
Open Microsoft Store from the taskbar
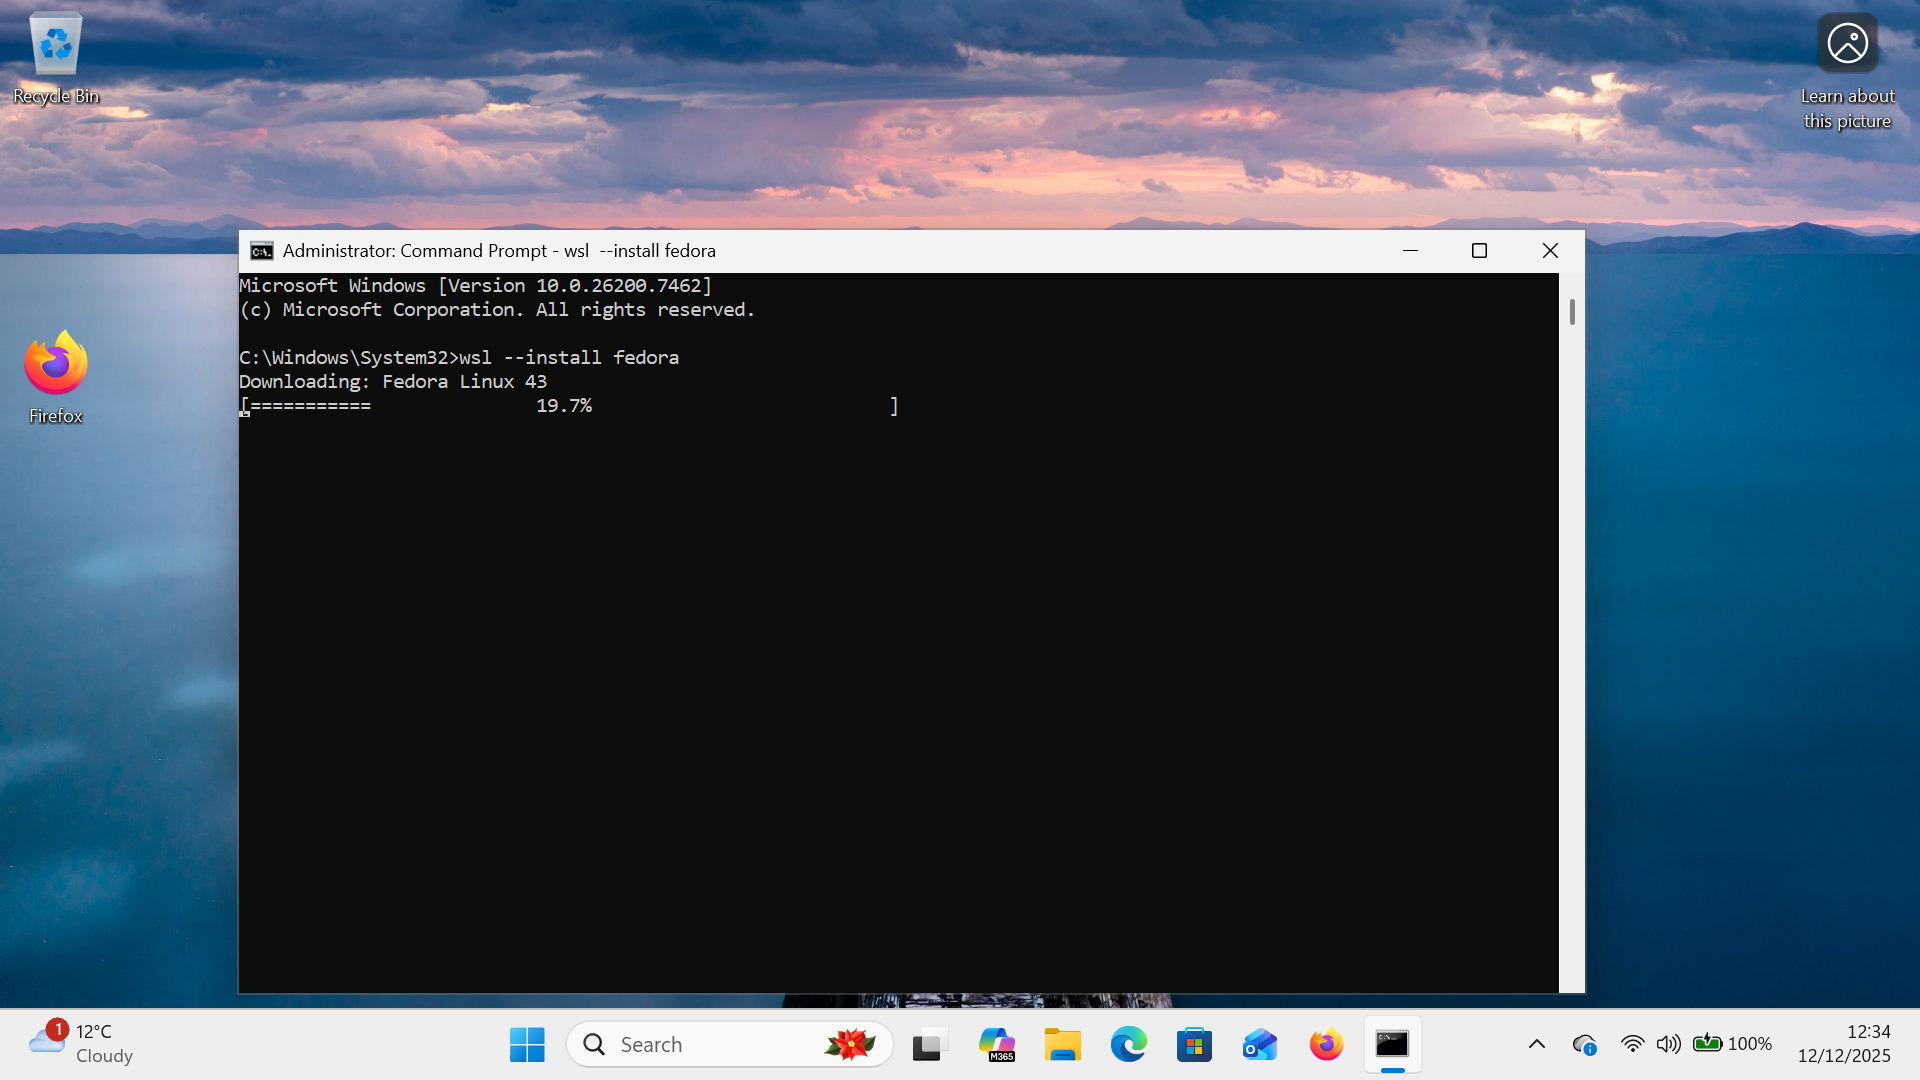1194,1045
